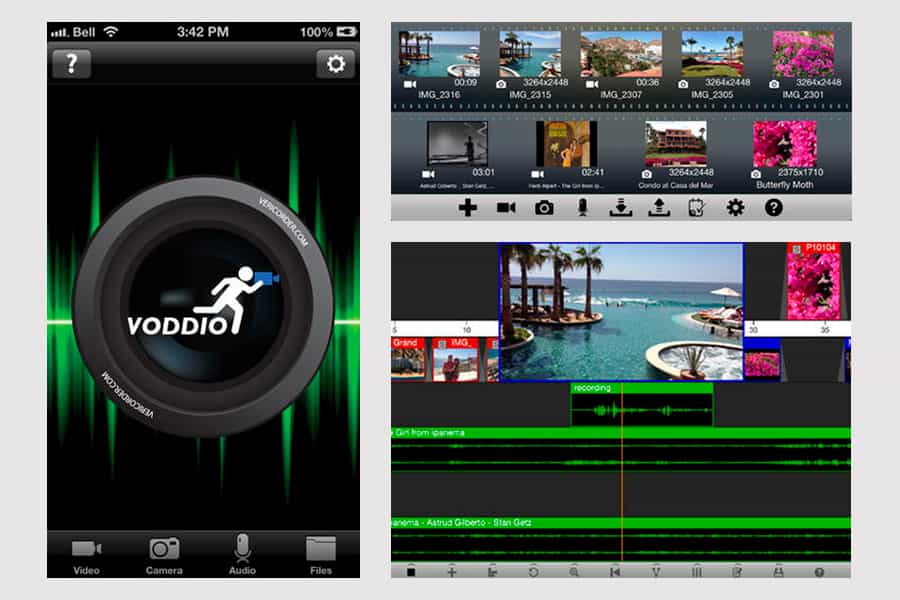Click the undo arrow in timeline toolbar
This screenshot has width=900, height=600.
tap(533, 572)
